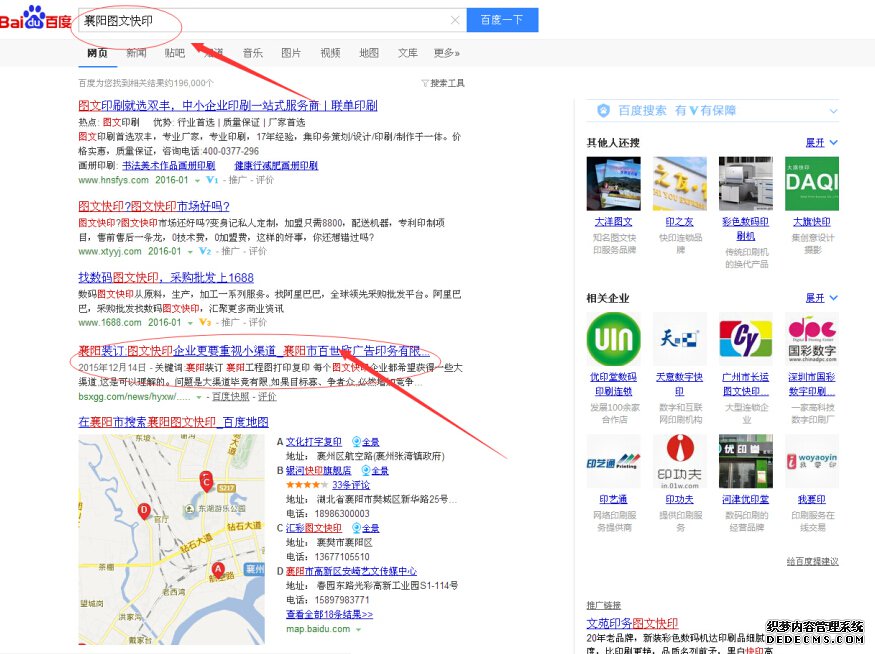Click the V2 badge beside www.xtyyj.com
The height and width of the screenshot is (654, 875).
click(205, 251)
